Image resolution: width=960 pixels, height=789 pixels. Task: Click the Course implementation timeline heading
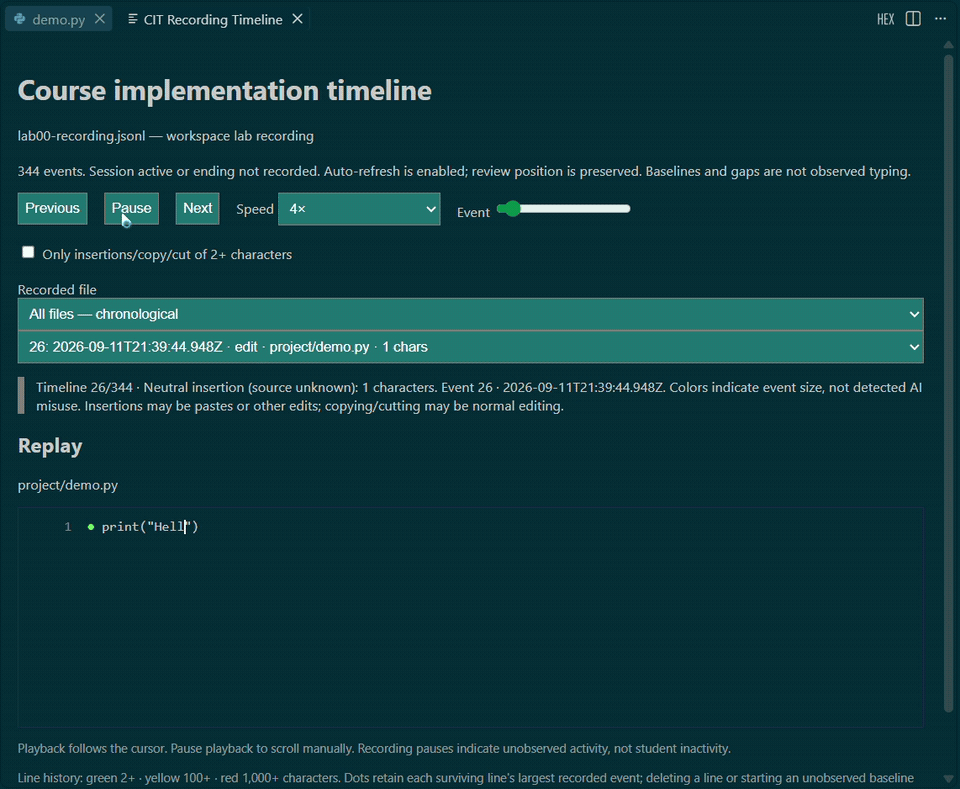[x=225, y=91]
